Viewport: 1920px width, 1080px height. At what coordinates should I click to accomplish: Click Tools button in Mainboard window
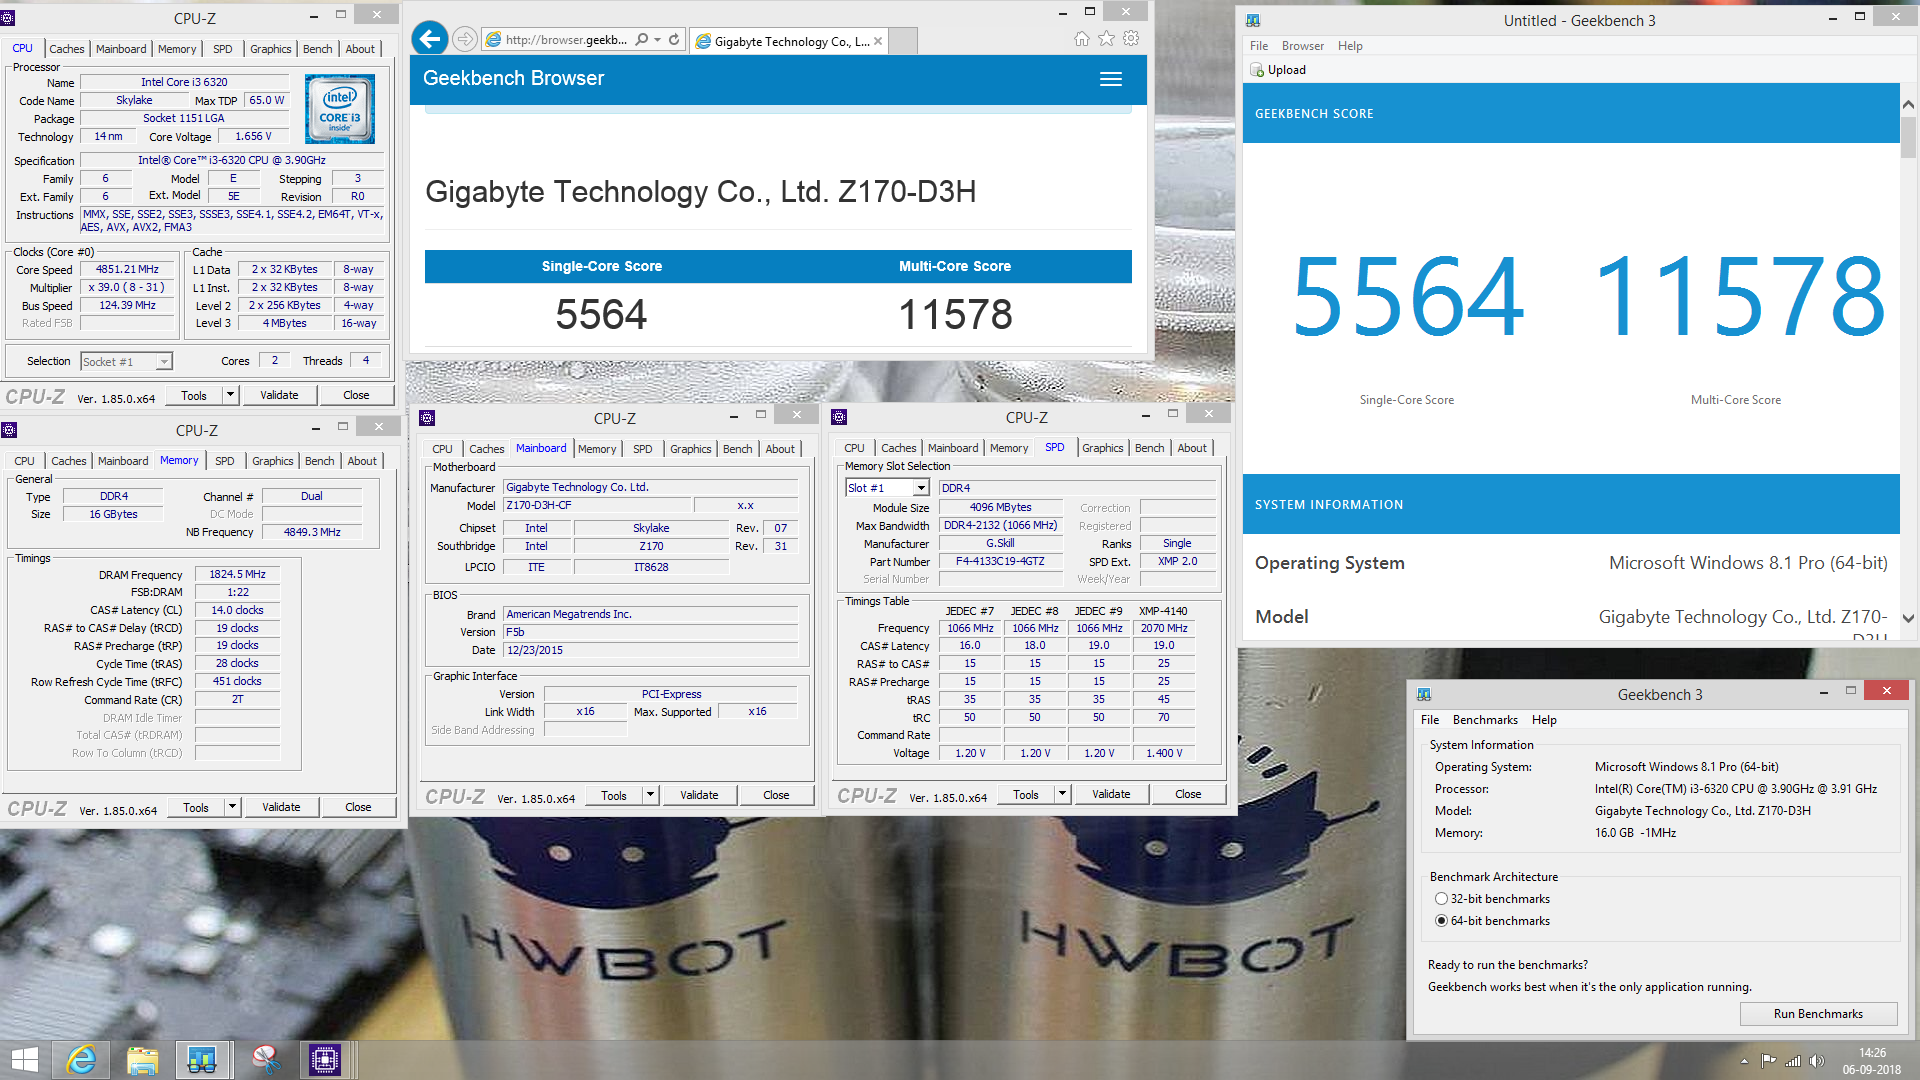pyautogui.click(x=614, y=795)
